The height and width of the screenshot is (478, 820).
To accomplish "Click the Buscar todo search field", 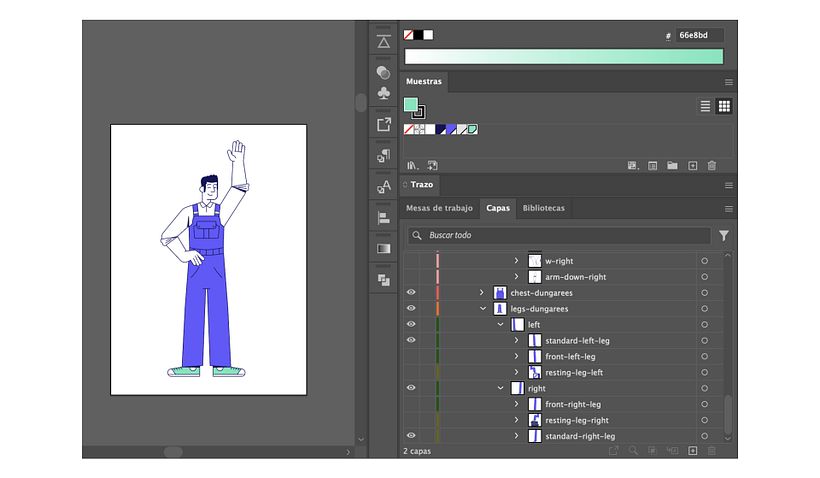I will point(559,235).
